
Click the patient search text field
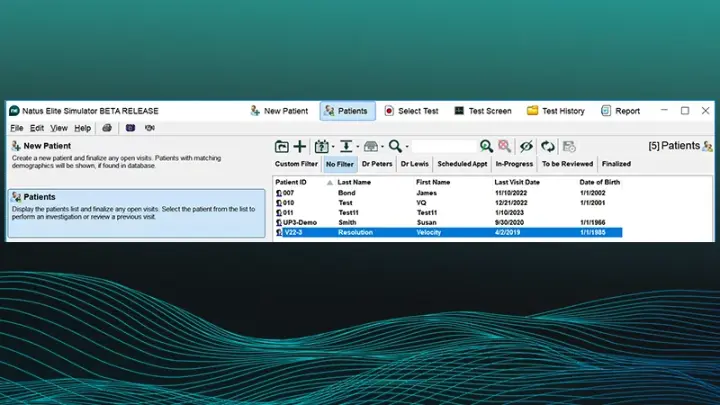point(444,146)
